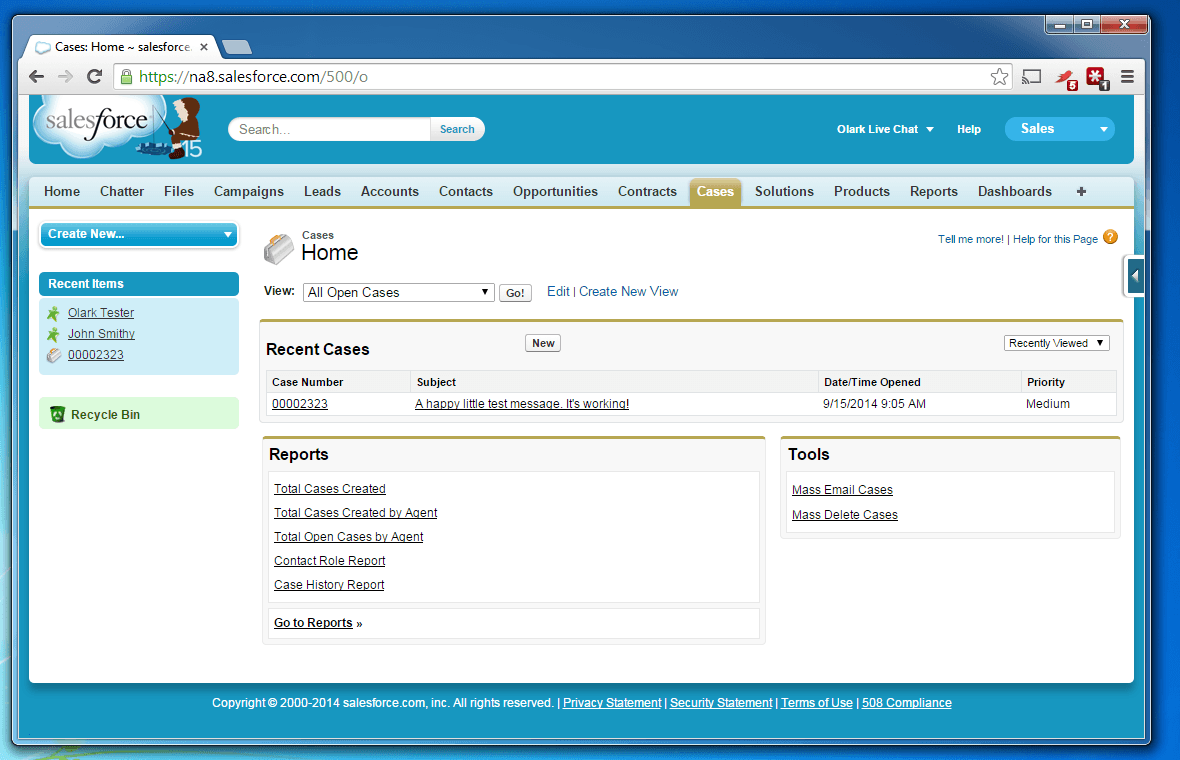Click the Mass Email Cases link
The width and height of the screenshot is (1180, 760).
tap(842, 490)
